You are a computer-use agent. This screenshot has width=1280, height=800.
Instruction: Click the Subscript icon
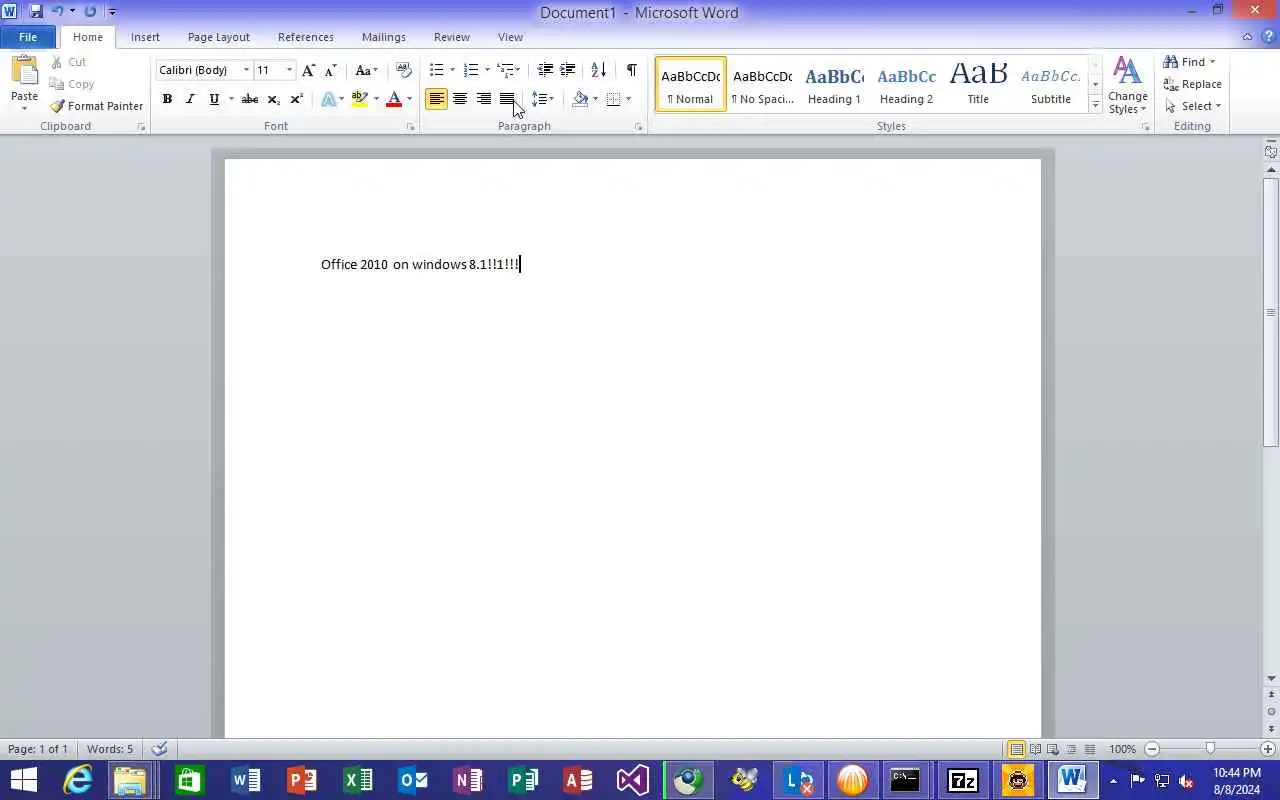coord(273,99)
